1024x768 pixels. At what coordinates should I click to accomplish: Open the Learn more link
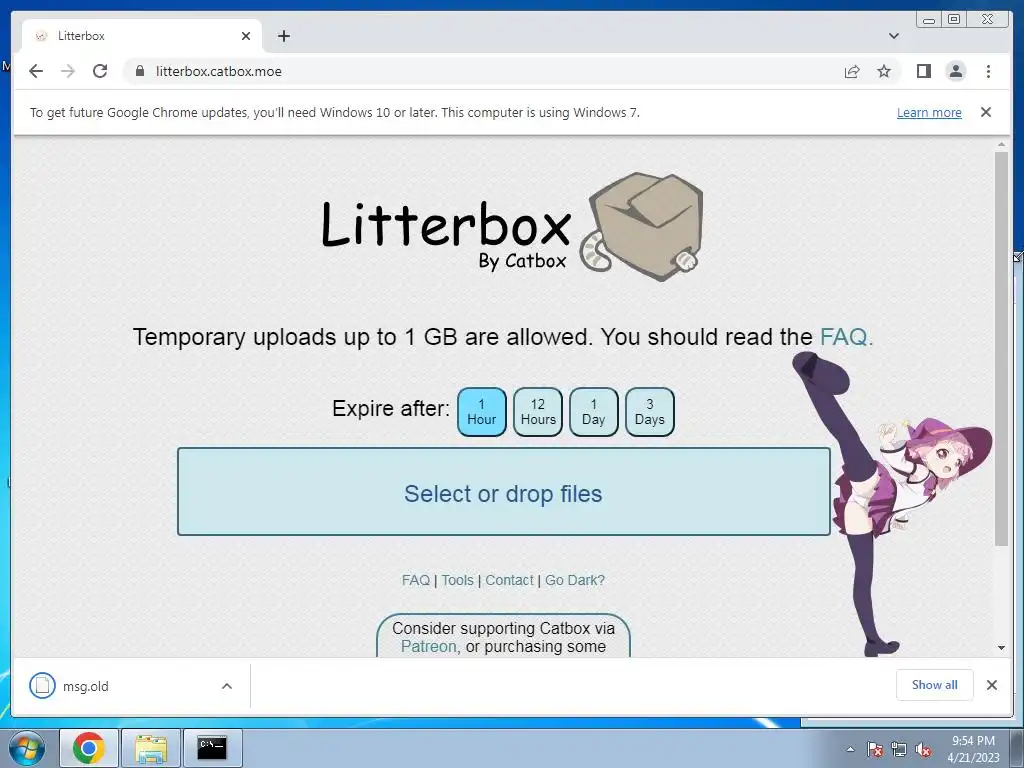coord(929,112)
